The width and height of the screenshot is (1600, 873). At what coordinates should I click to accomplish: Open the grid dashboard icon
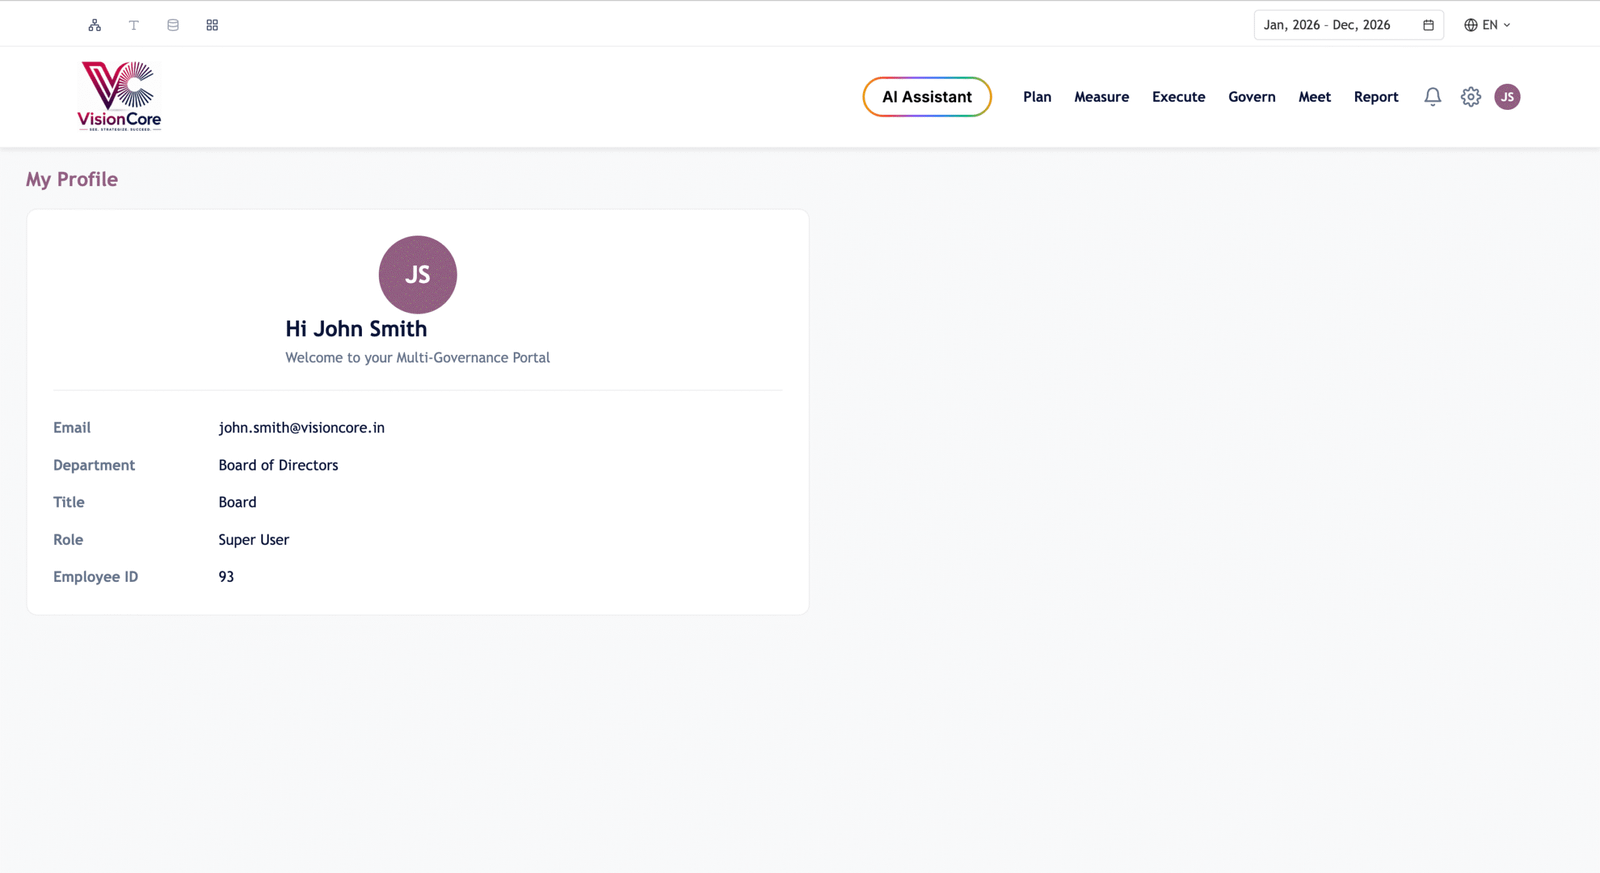point(212,25)
